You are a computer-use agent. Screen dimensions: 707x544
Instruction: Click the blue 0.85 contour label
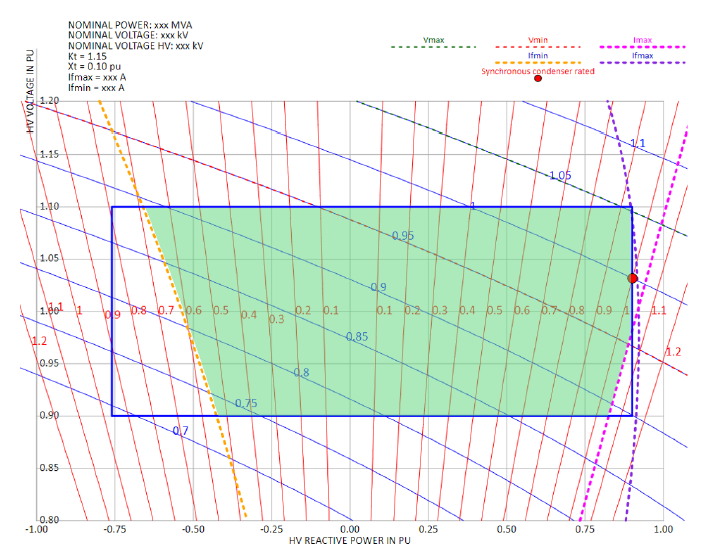click(356, 337)
